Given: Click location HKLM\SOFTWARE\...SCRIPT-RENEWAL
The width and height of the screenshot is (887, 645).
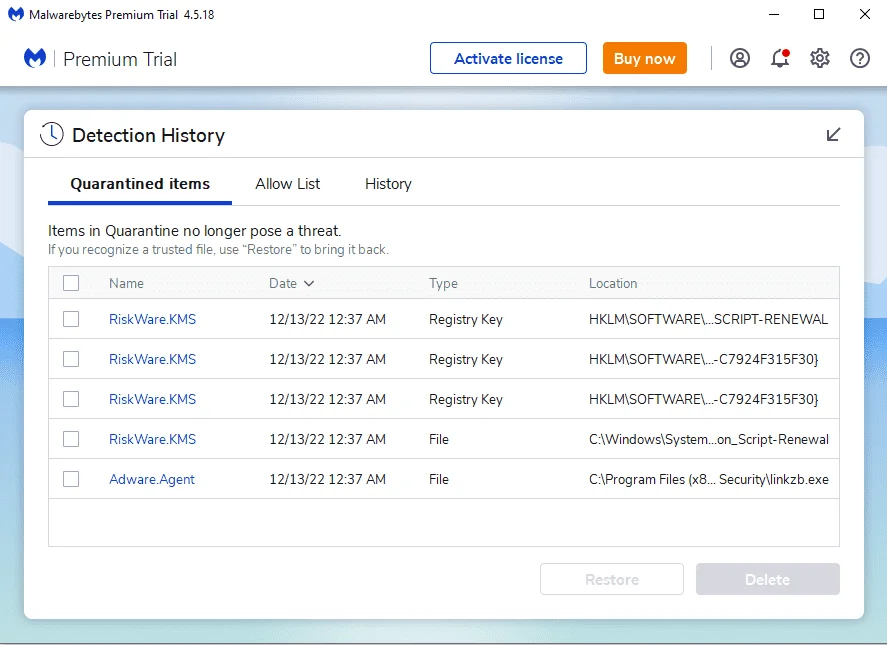Looking at the screenshot, I should point(708,319).
